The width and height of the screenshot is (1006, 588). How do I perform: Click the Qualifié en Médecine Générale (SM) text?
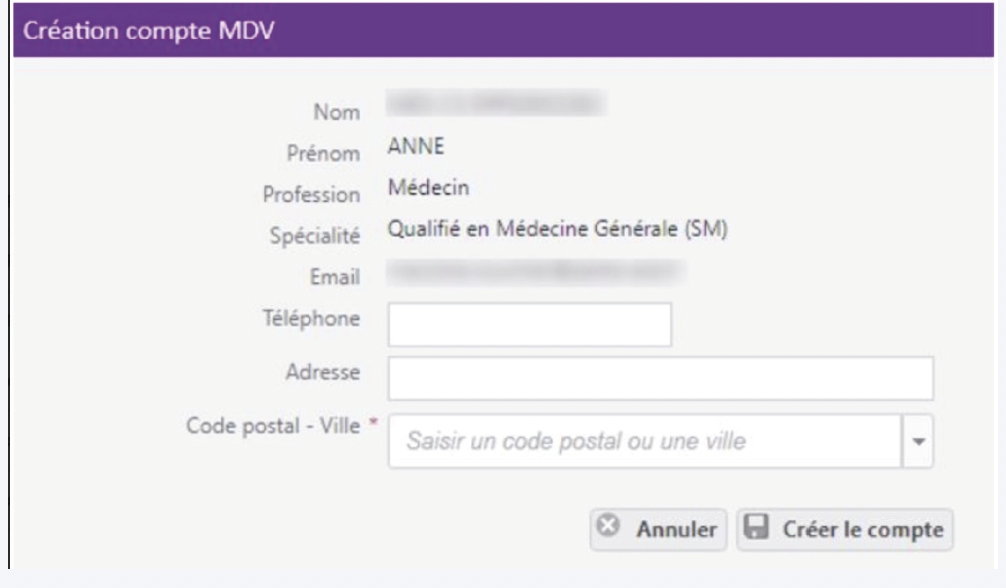[x=558, y=229]
